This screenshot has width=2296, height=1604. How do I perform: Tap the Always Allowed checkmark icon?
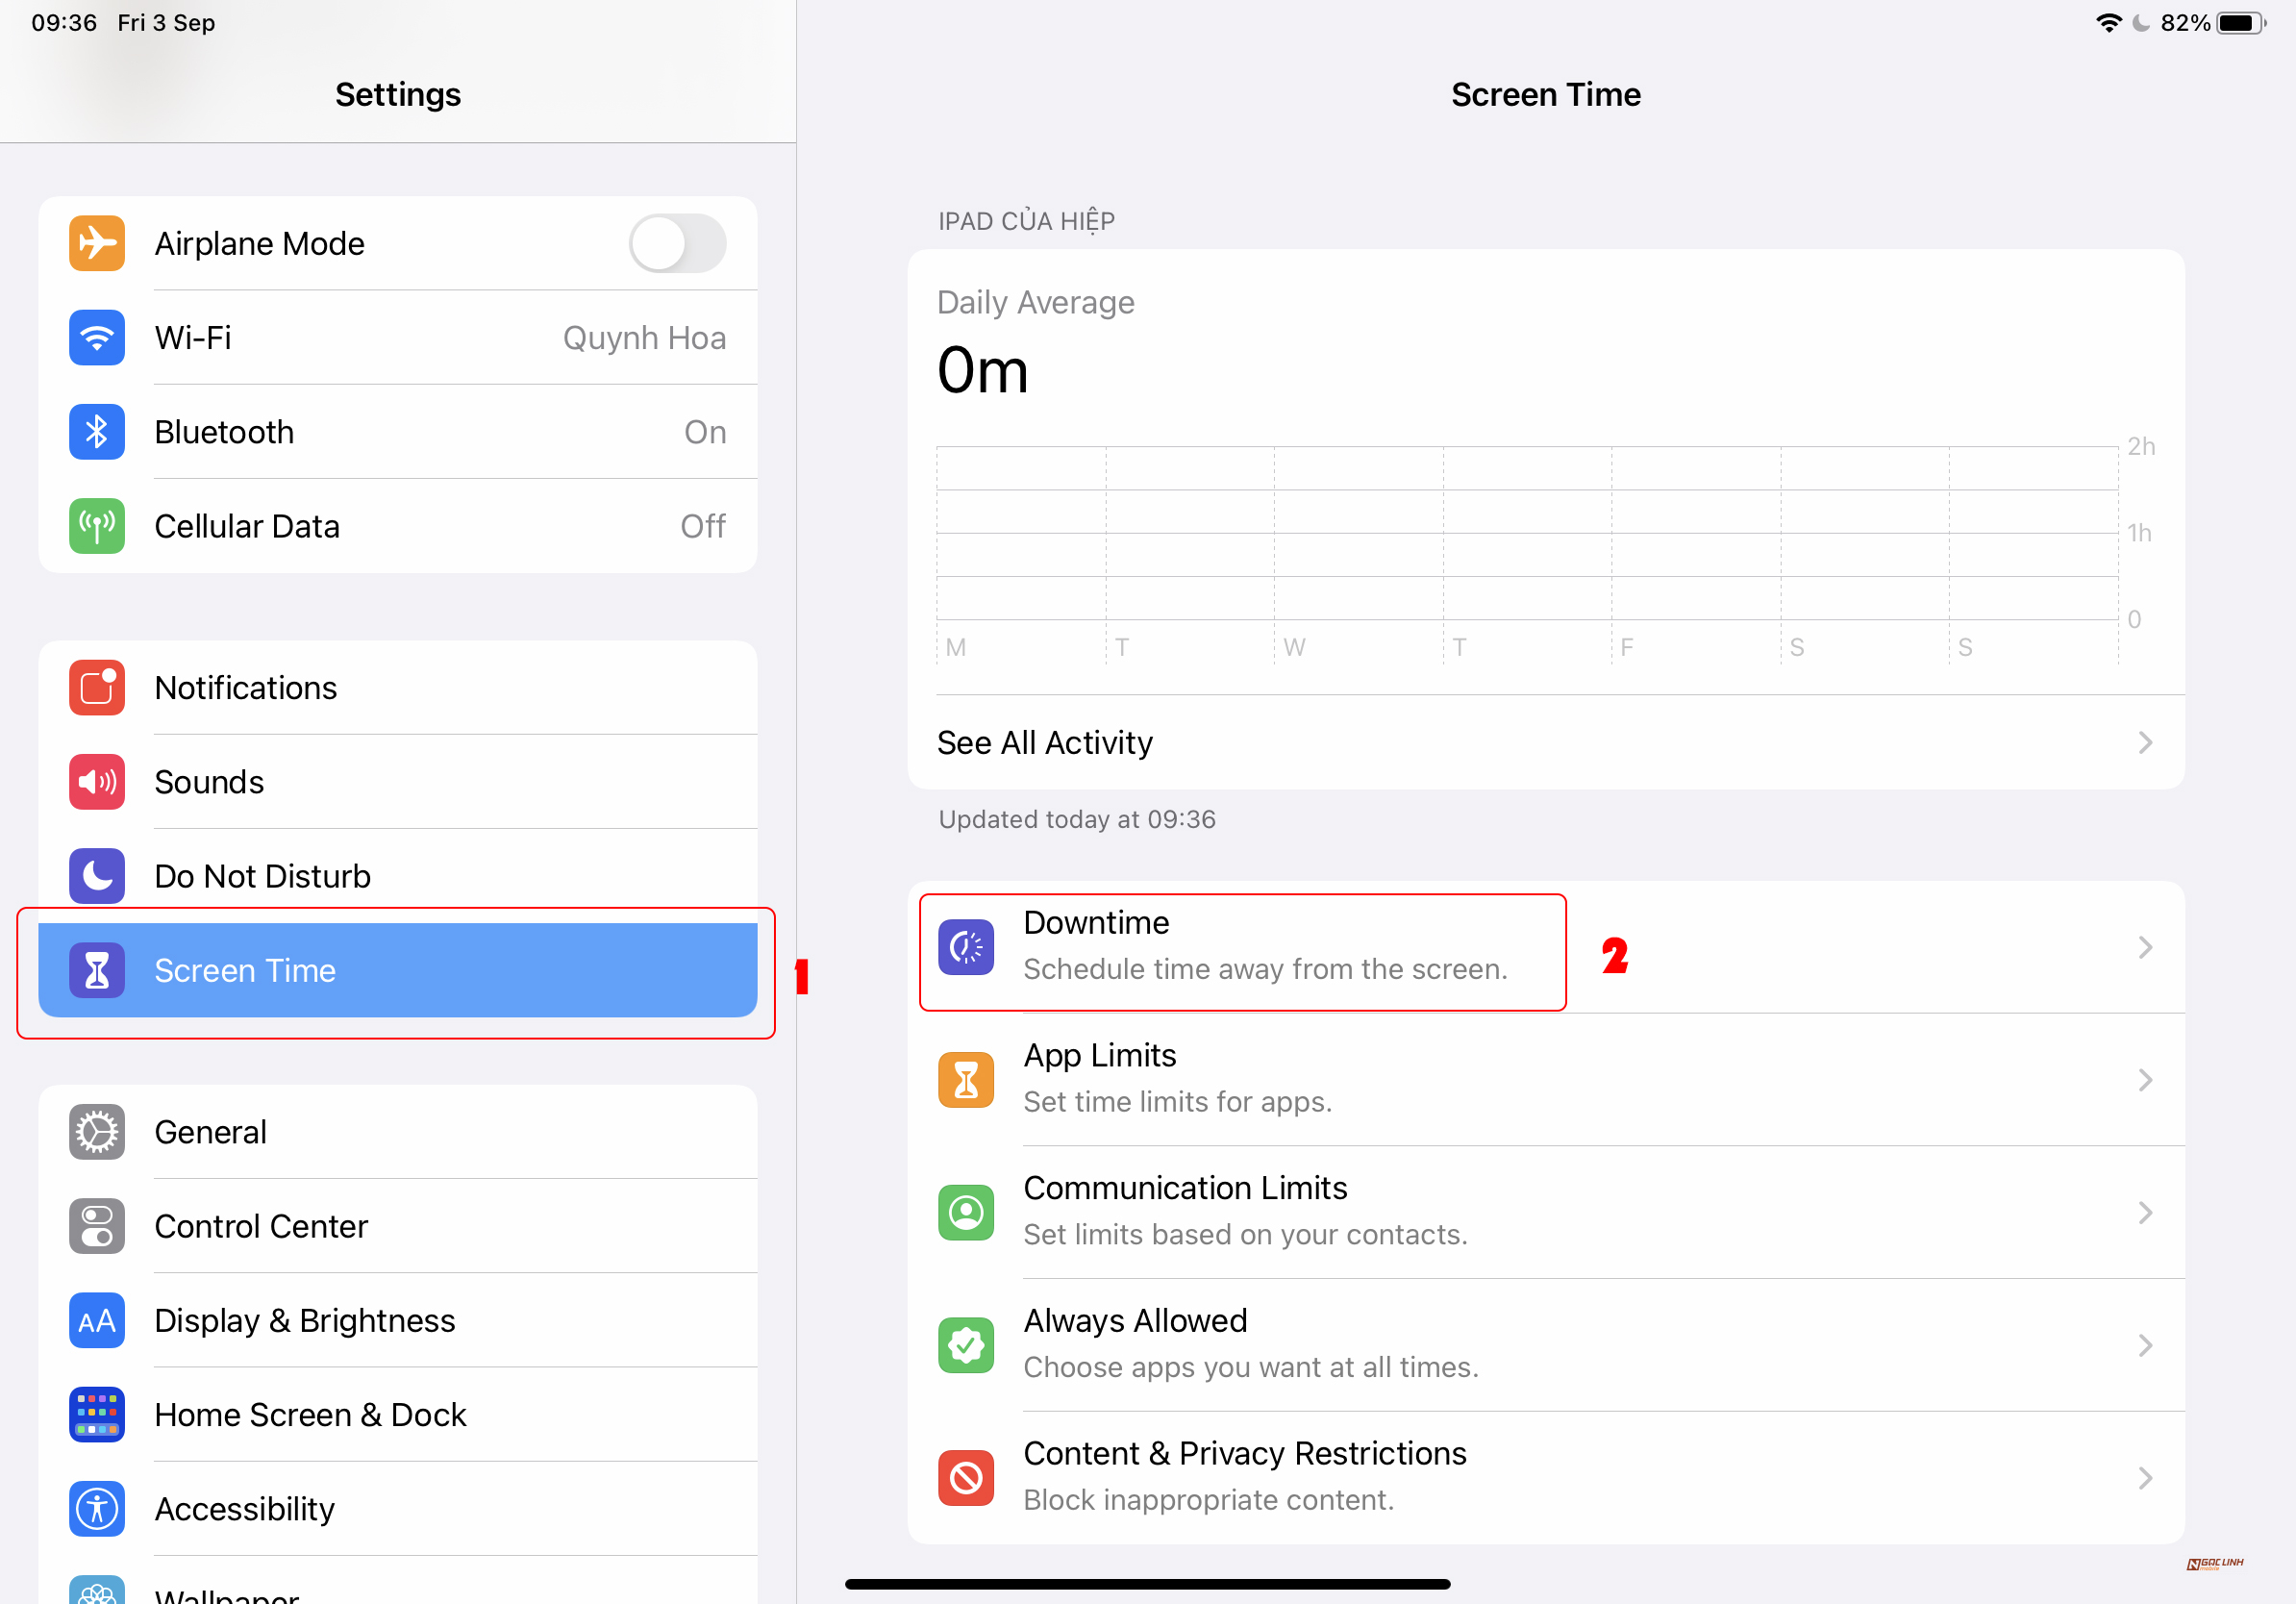pyautogui.click(x=965, y=1345)
